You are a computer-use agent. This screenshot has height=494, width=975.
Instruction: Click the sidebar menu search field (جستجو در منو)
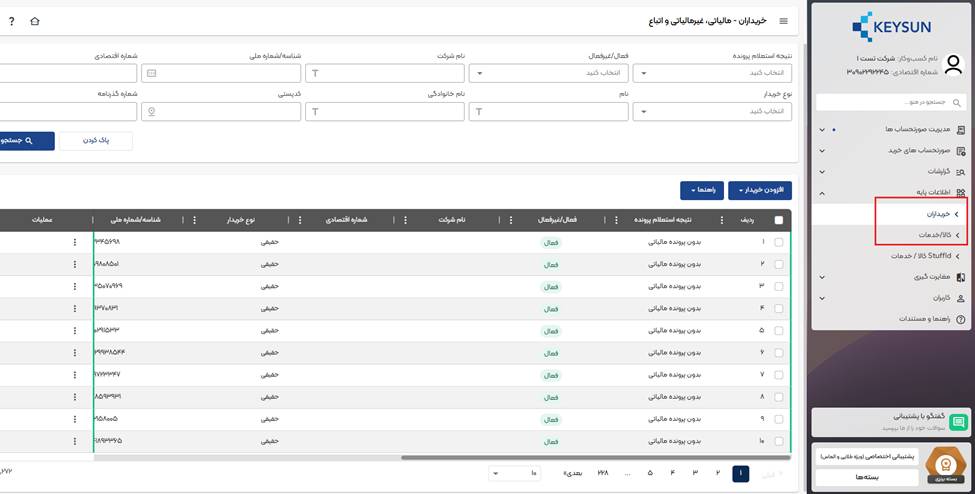[890, 102]
